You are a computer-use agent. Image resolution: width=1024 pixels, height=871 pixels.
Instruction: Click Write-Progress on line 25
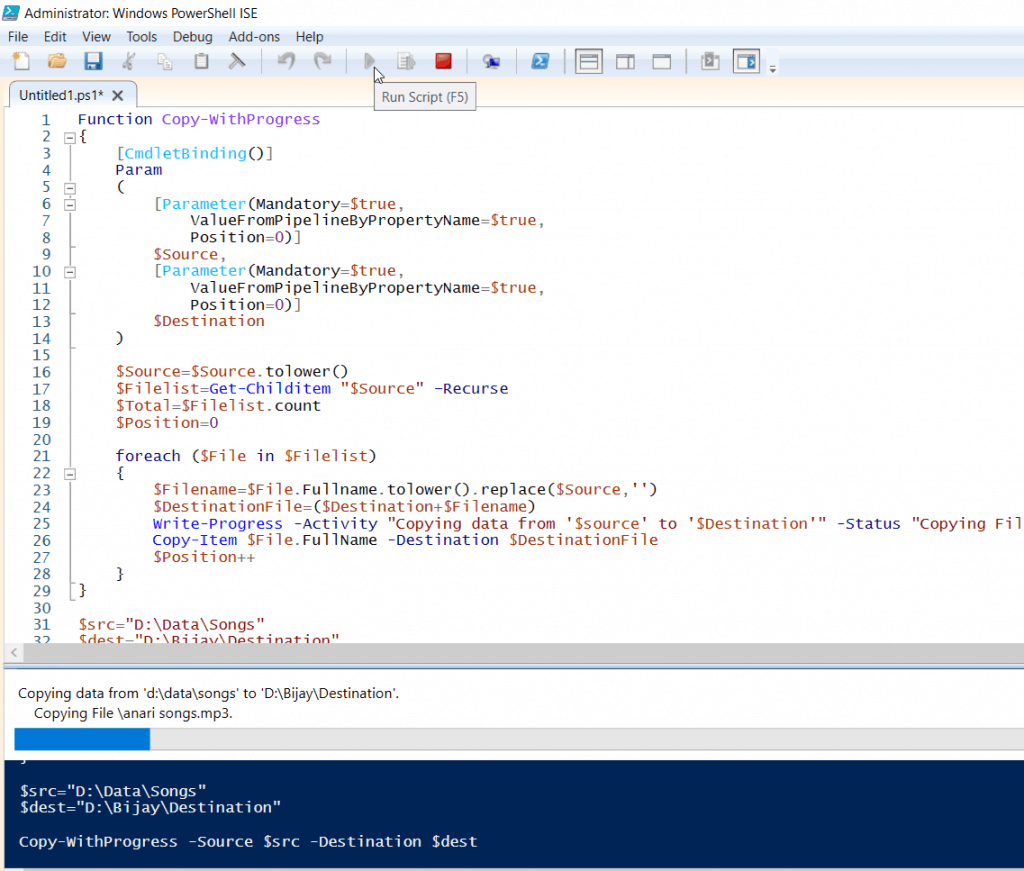pos(217,524)
